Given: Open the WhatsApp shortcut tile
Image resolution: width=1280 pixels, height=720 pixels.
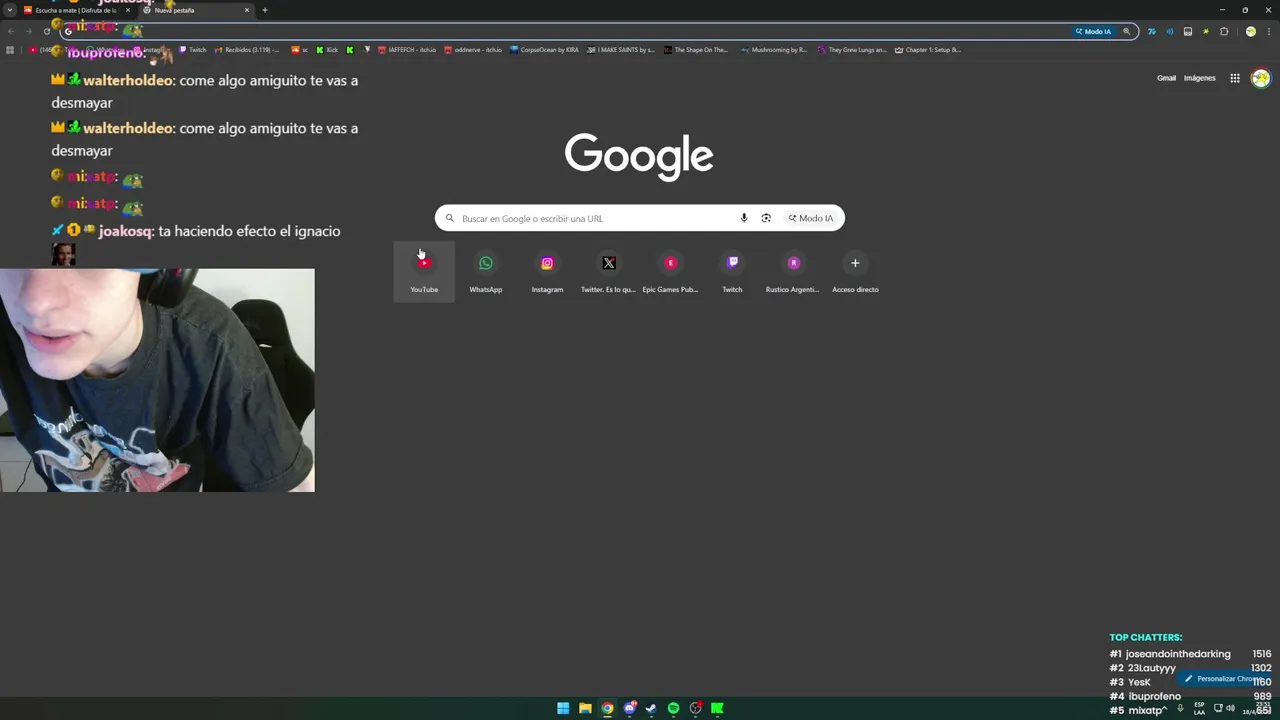Looking at the screenshot, I should tap(485, 271).
